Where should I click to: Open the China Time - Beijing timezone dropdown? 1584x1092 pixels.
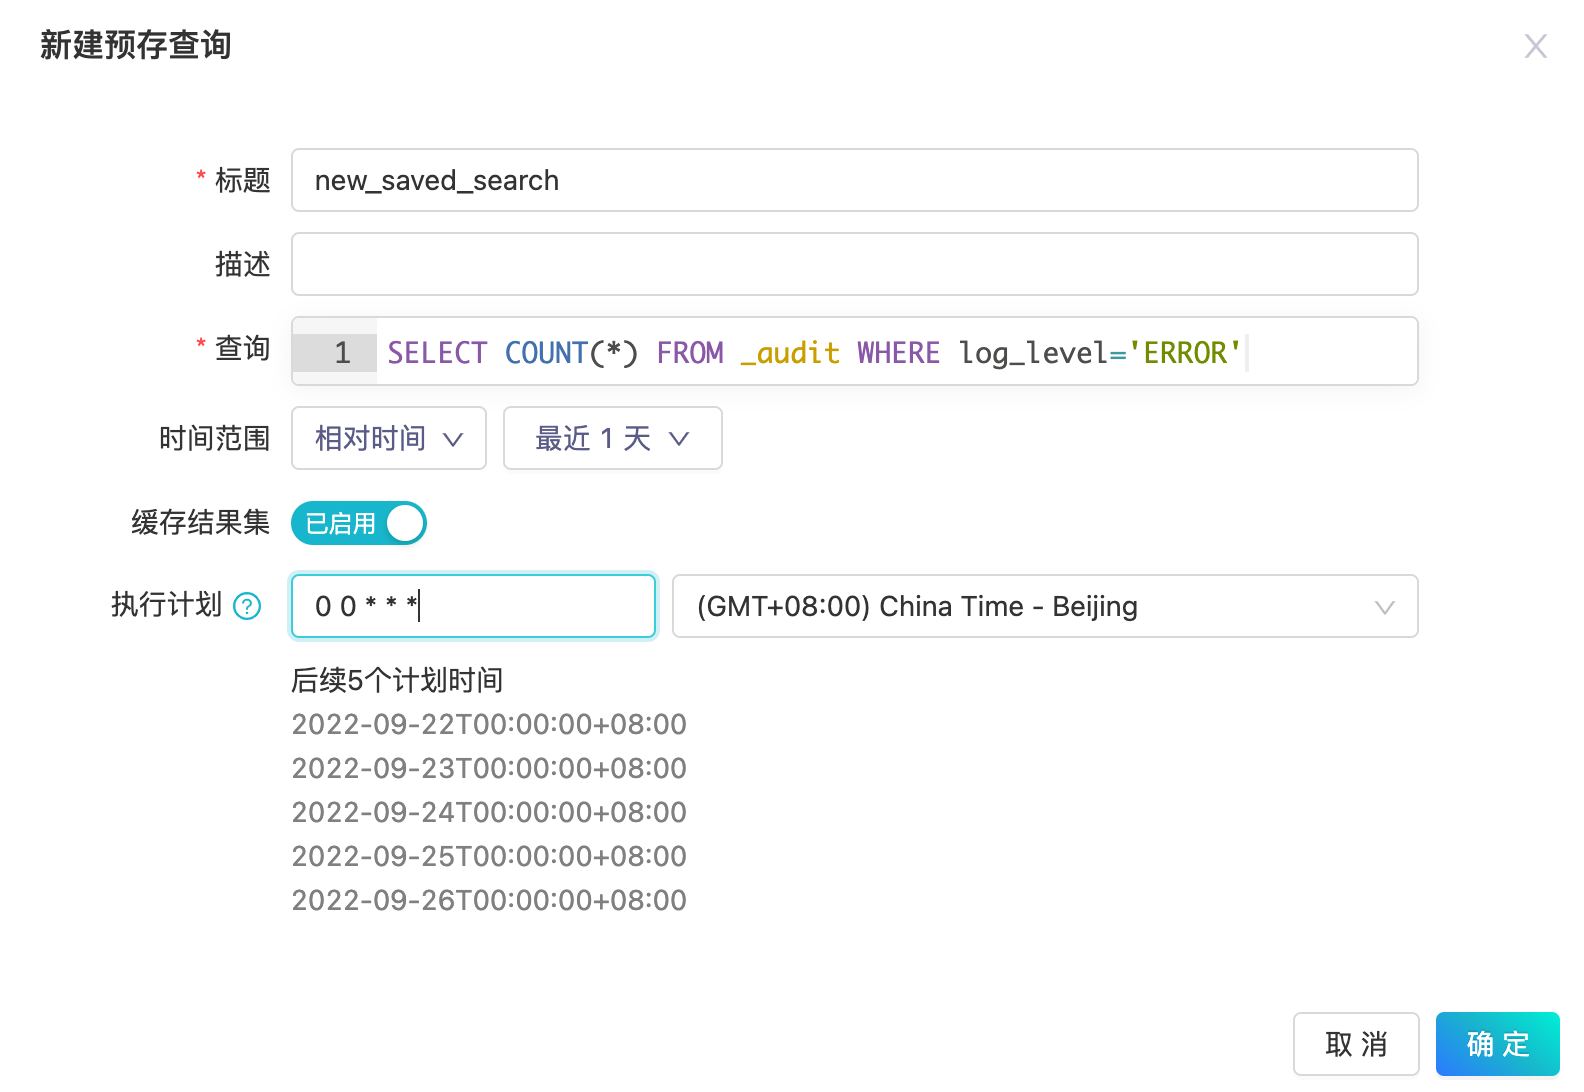[x=1045, y=606]
